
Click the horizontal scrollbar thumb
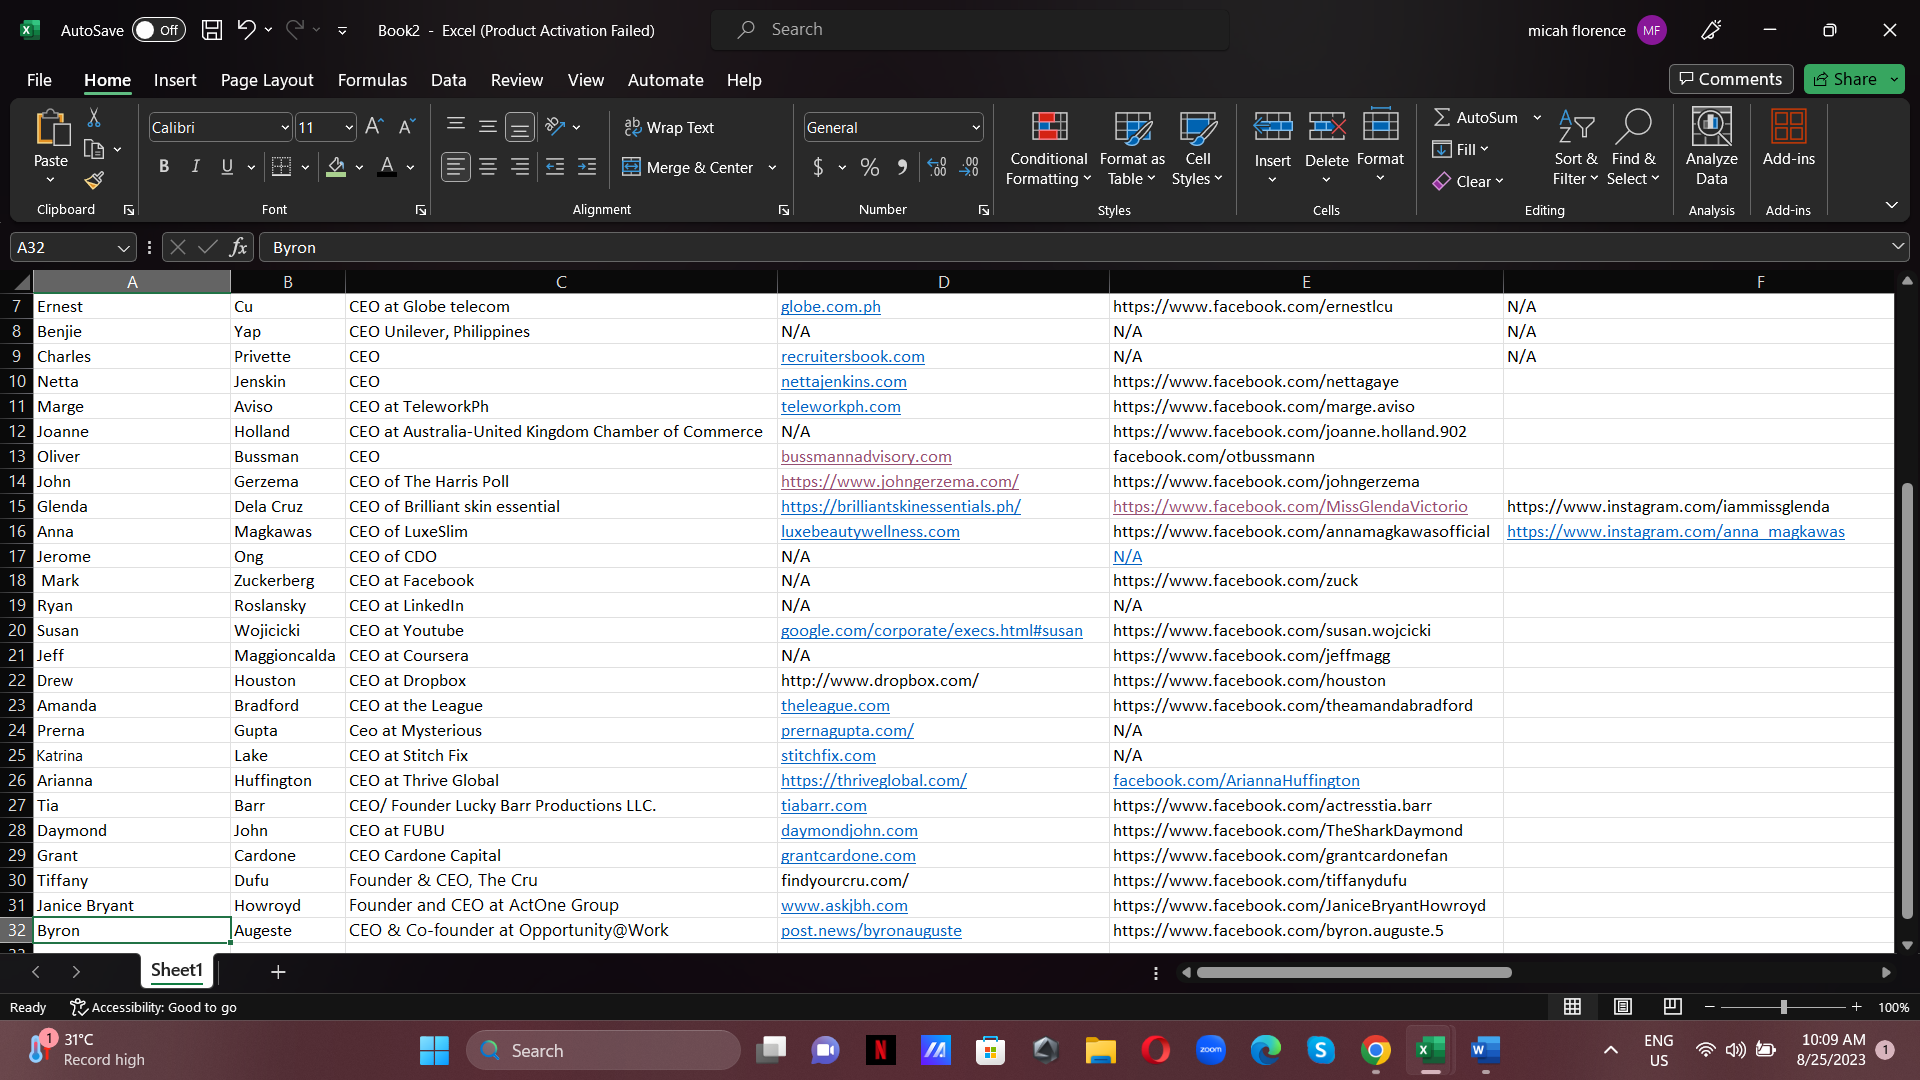1354,972
